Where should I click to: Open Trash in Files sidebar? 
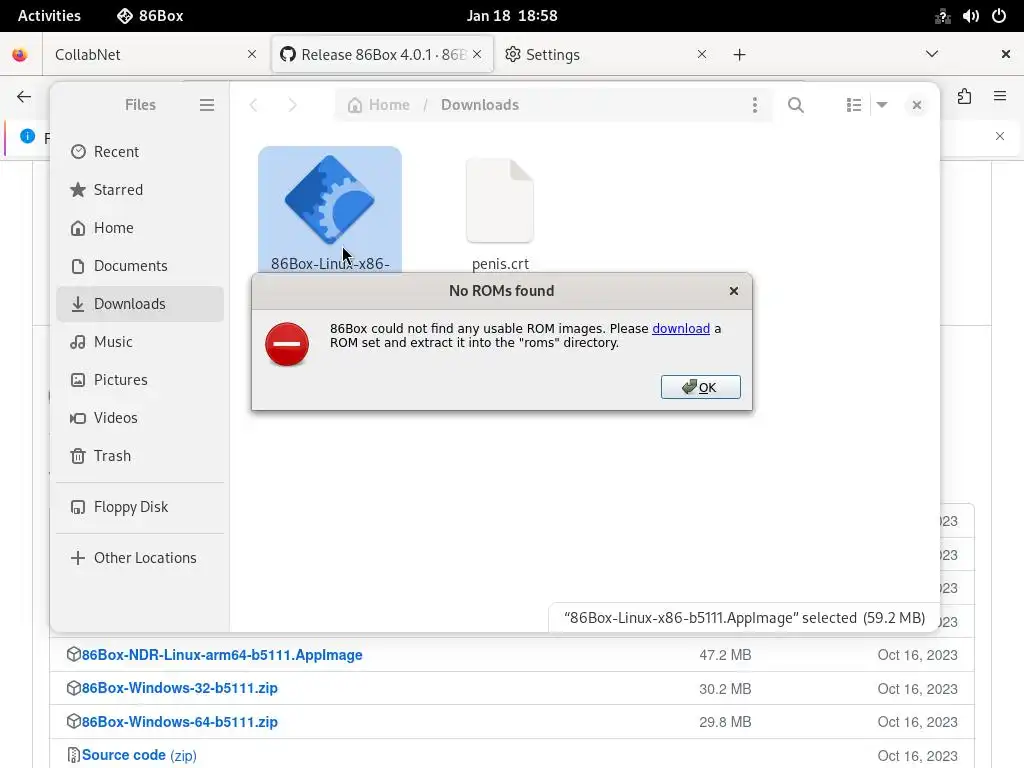pos(140,455)
